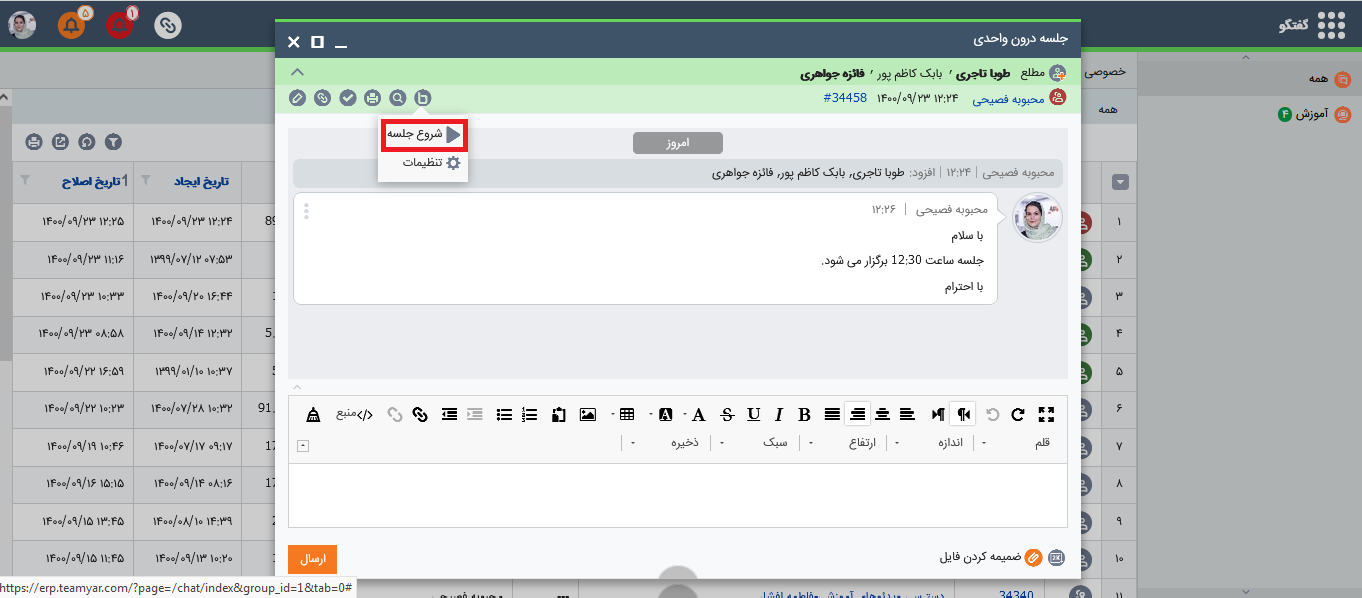
Task: Toggle strikethrough formatting in the editor
Action: pos(727,414)
